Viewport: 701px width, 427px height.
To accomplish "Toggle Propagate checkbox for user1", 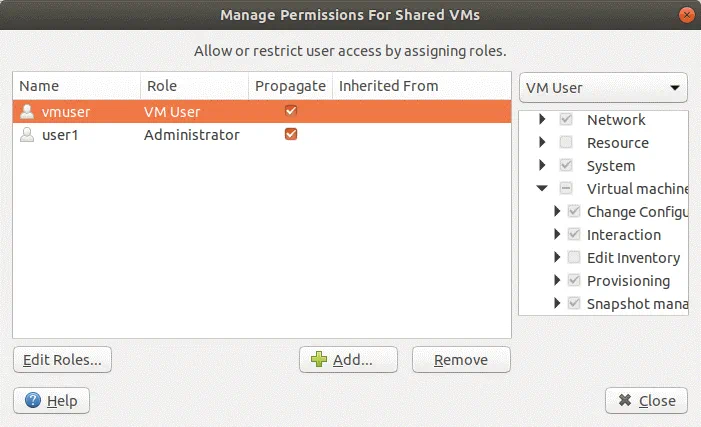I will click(291, 135).
